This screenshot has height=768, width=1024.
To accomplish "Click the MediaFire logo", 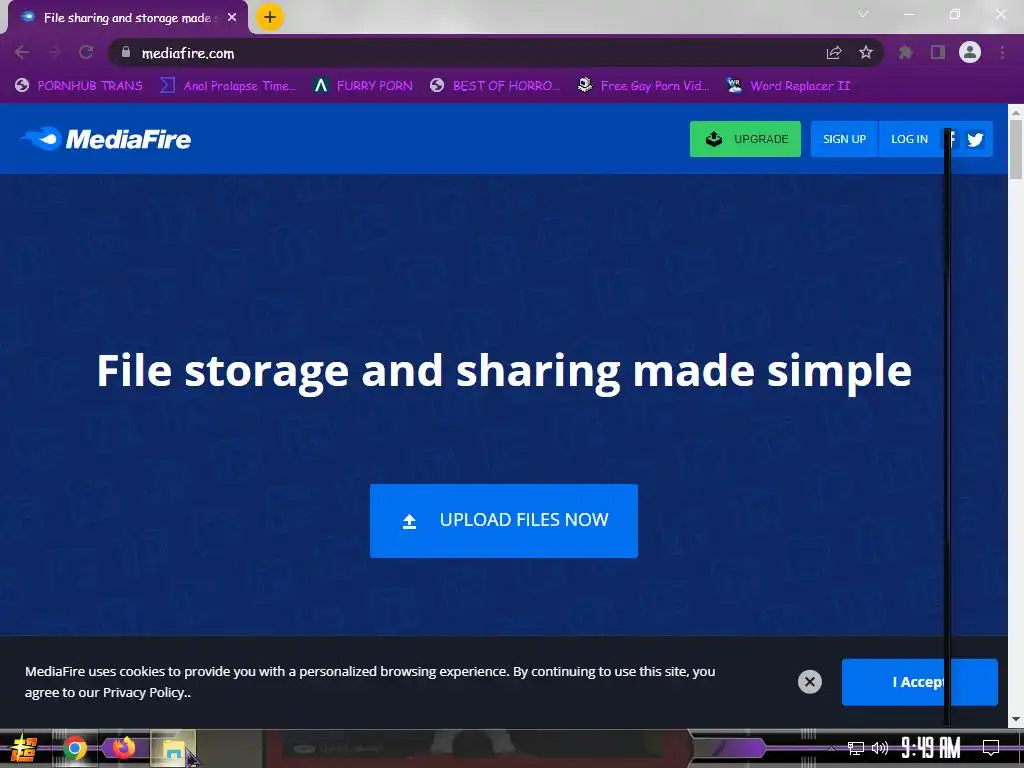I will [106, 139].
